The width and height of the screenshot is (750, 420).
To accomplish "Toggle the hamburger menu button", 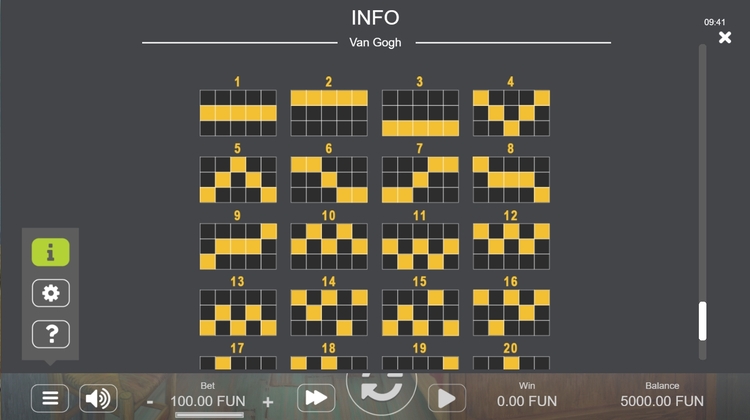I will [50, 398].
